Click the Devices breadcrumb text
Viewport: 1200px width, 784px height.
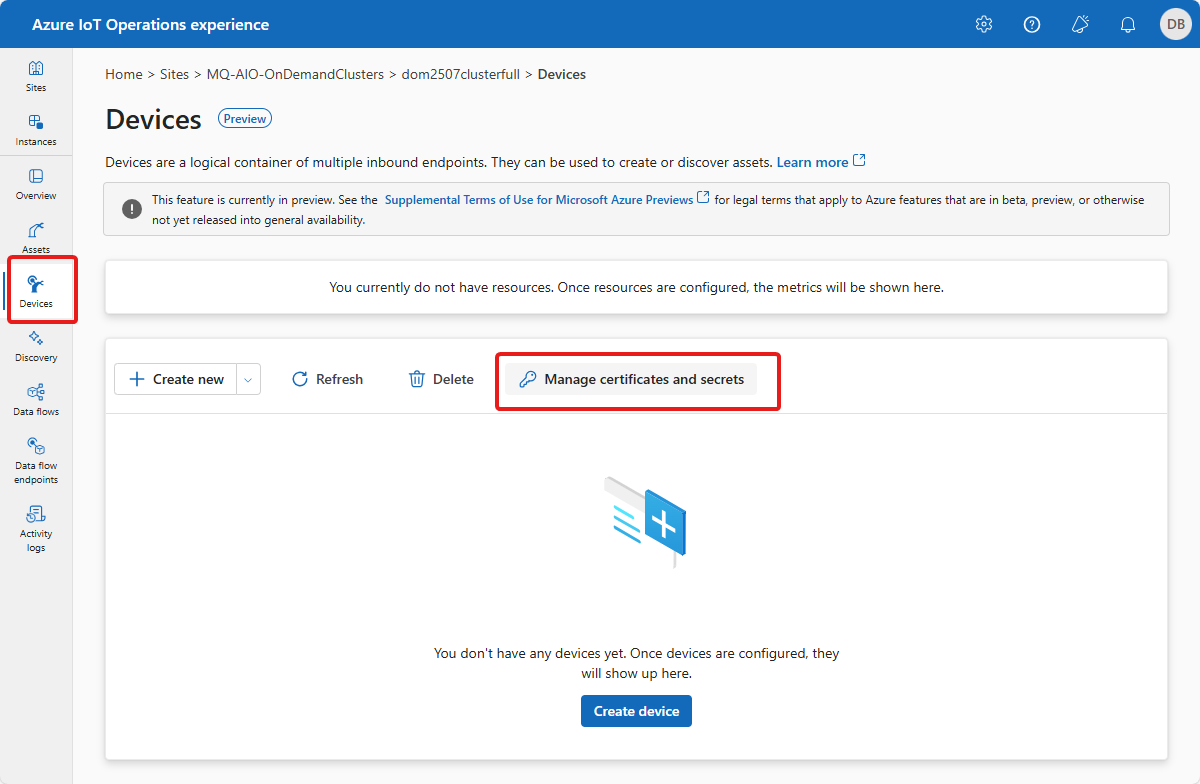pyautogui.click(x=562, y=74)
